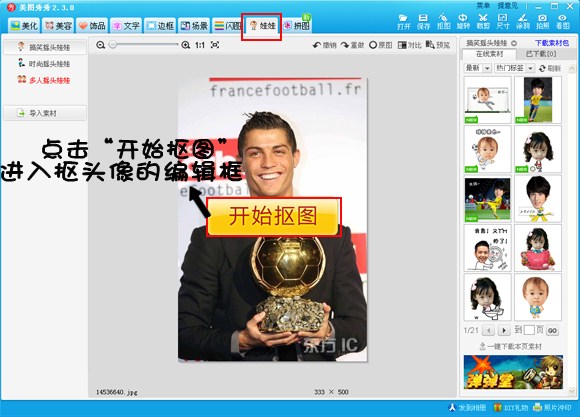Image resolution: width=580 pixels, height=417 pixels.
Task: Click the 导入素材 import button
Action: (x=45, y=113)
